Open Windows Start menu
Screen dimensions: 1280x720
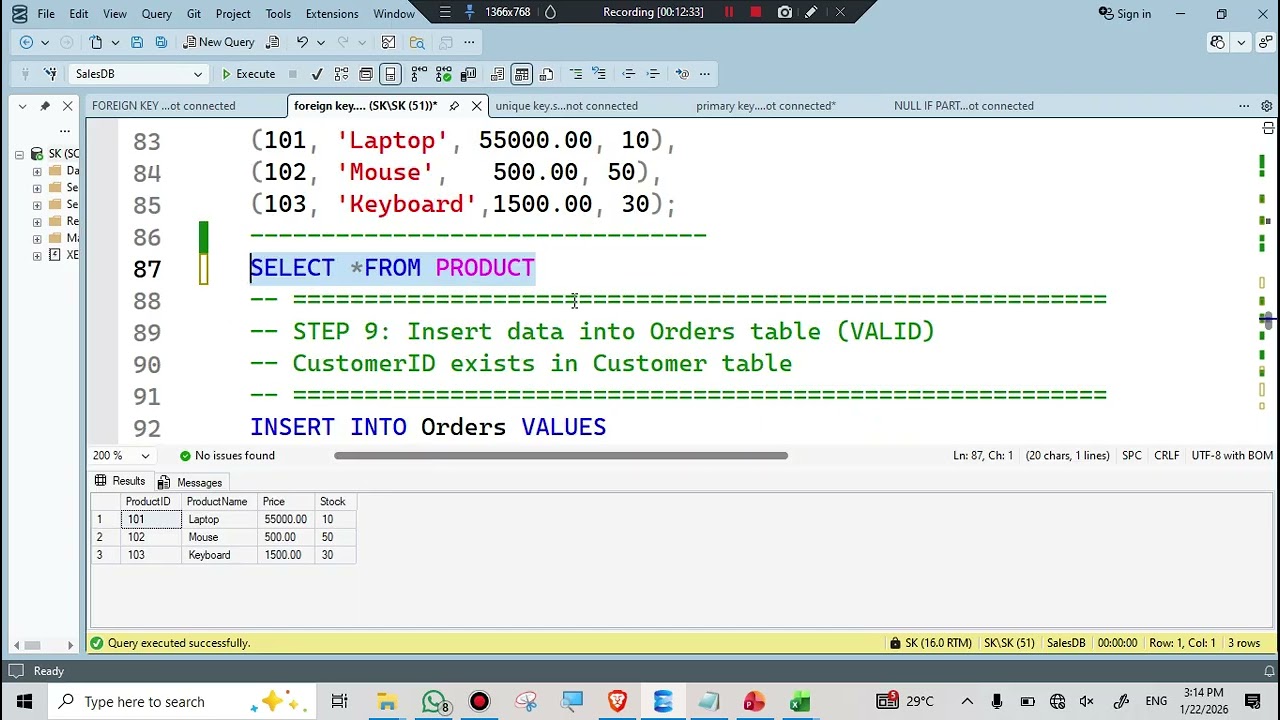pos(24,702)
